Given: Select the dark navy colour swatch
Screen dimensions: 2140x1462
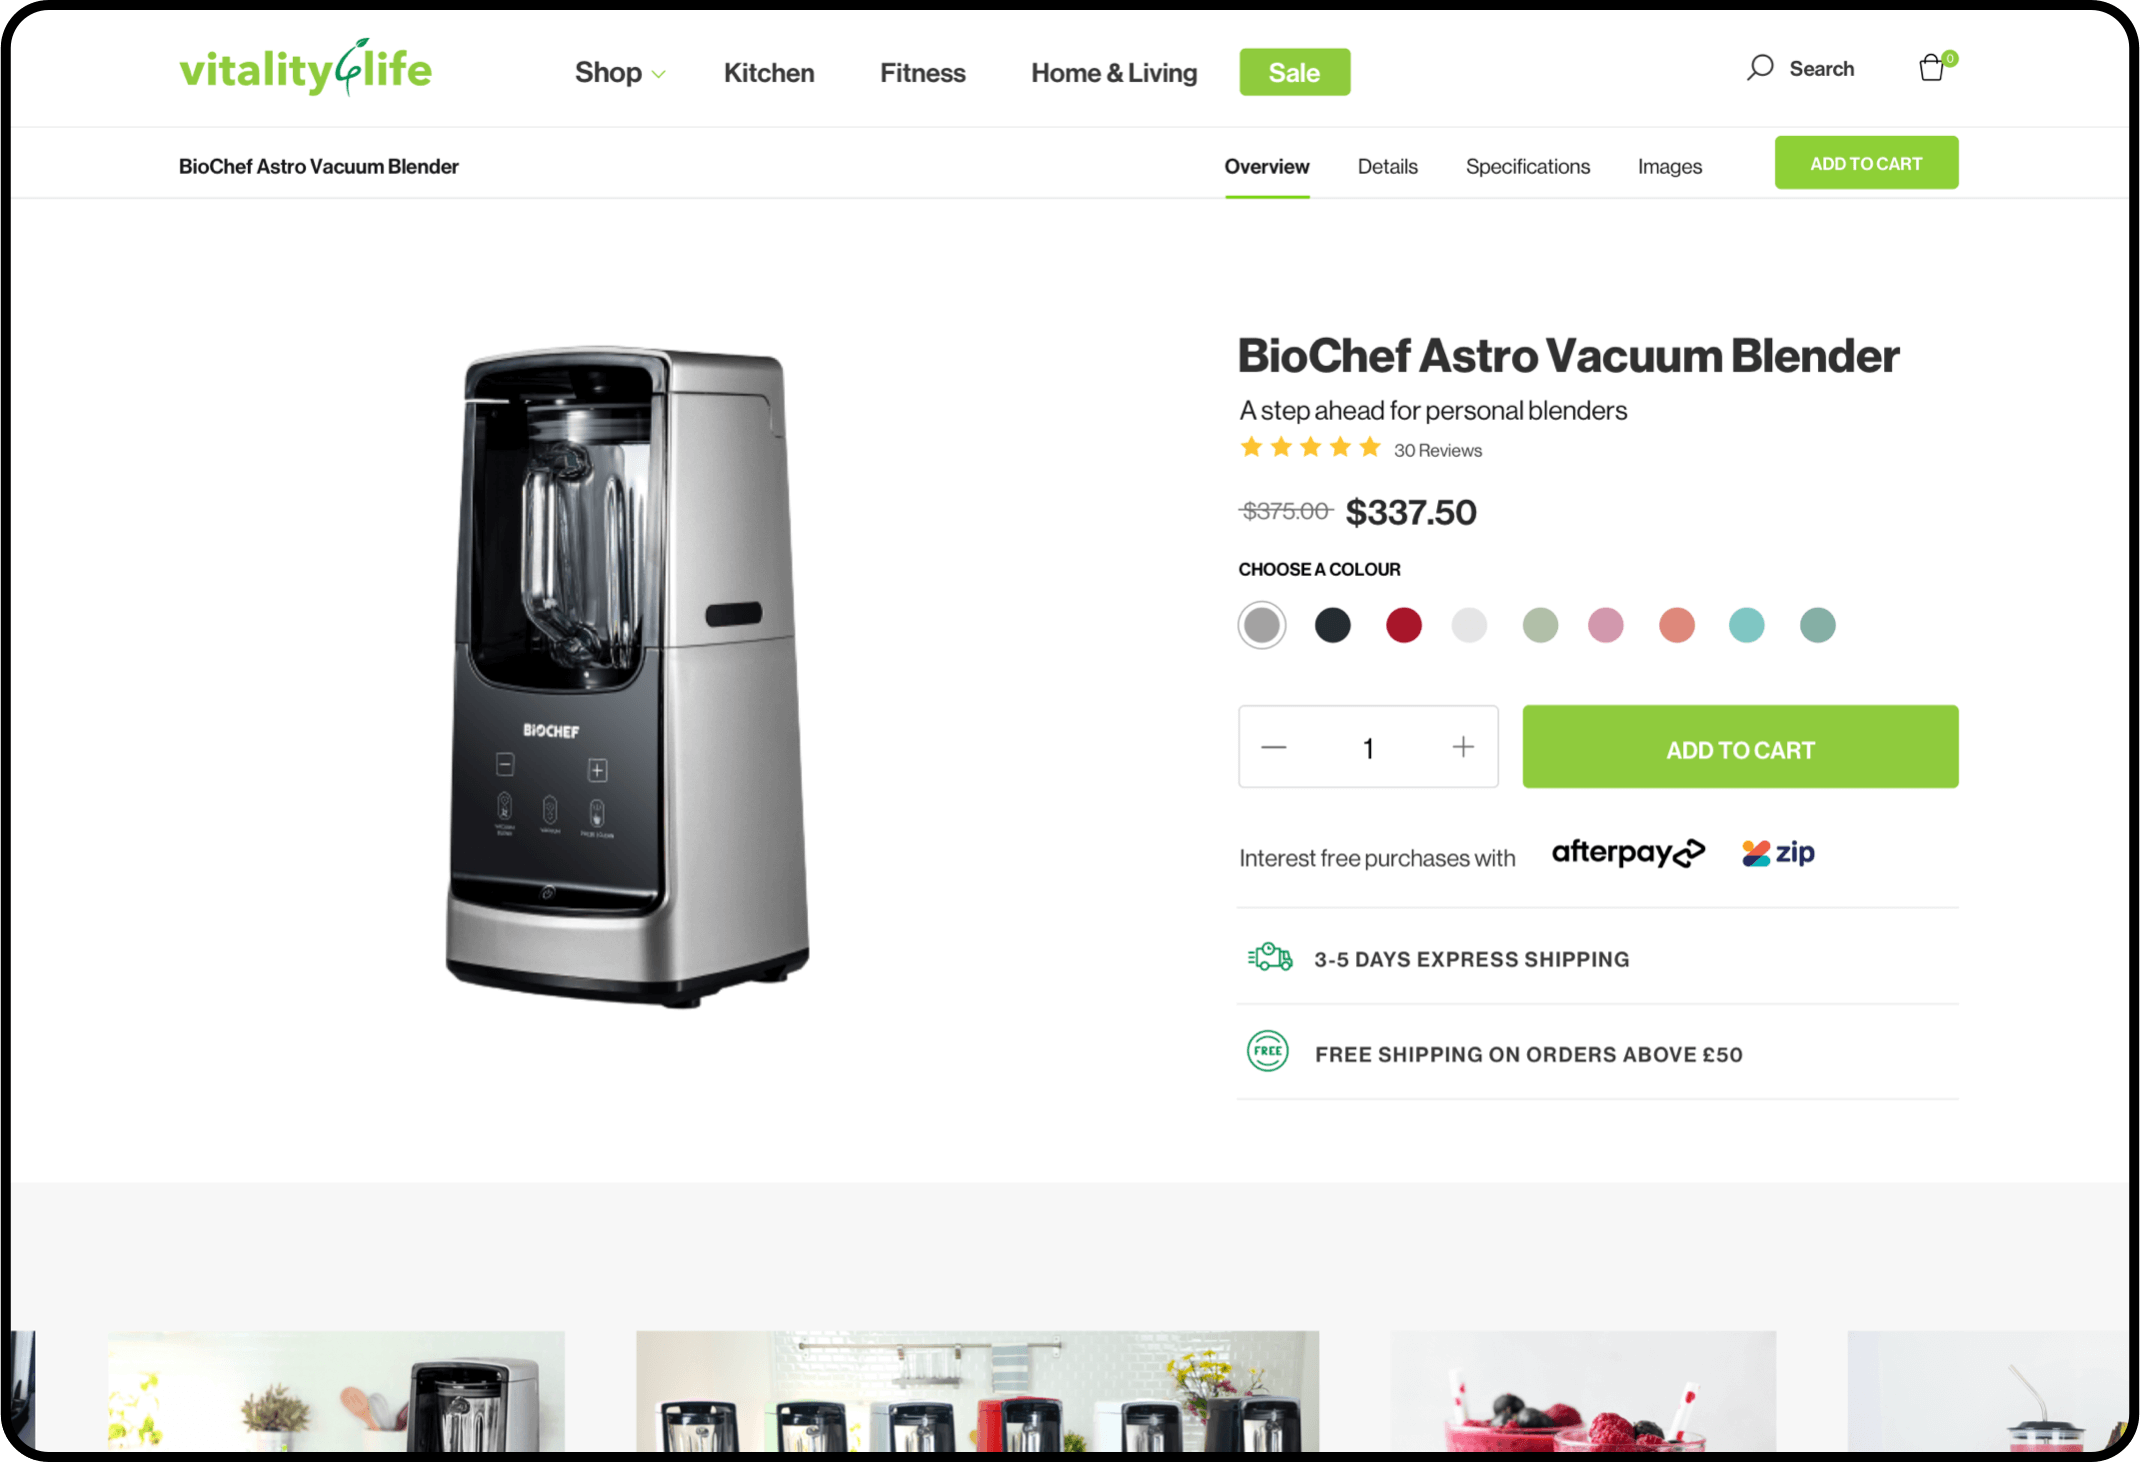Looking at the screenshot, I should (x=1332, y=625).
